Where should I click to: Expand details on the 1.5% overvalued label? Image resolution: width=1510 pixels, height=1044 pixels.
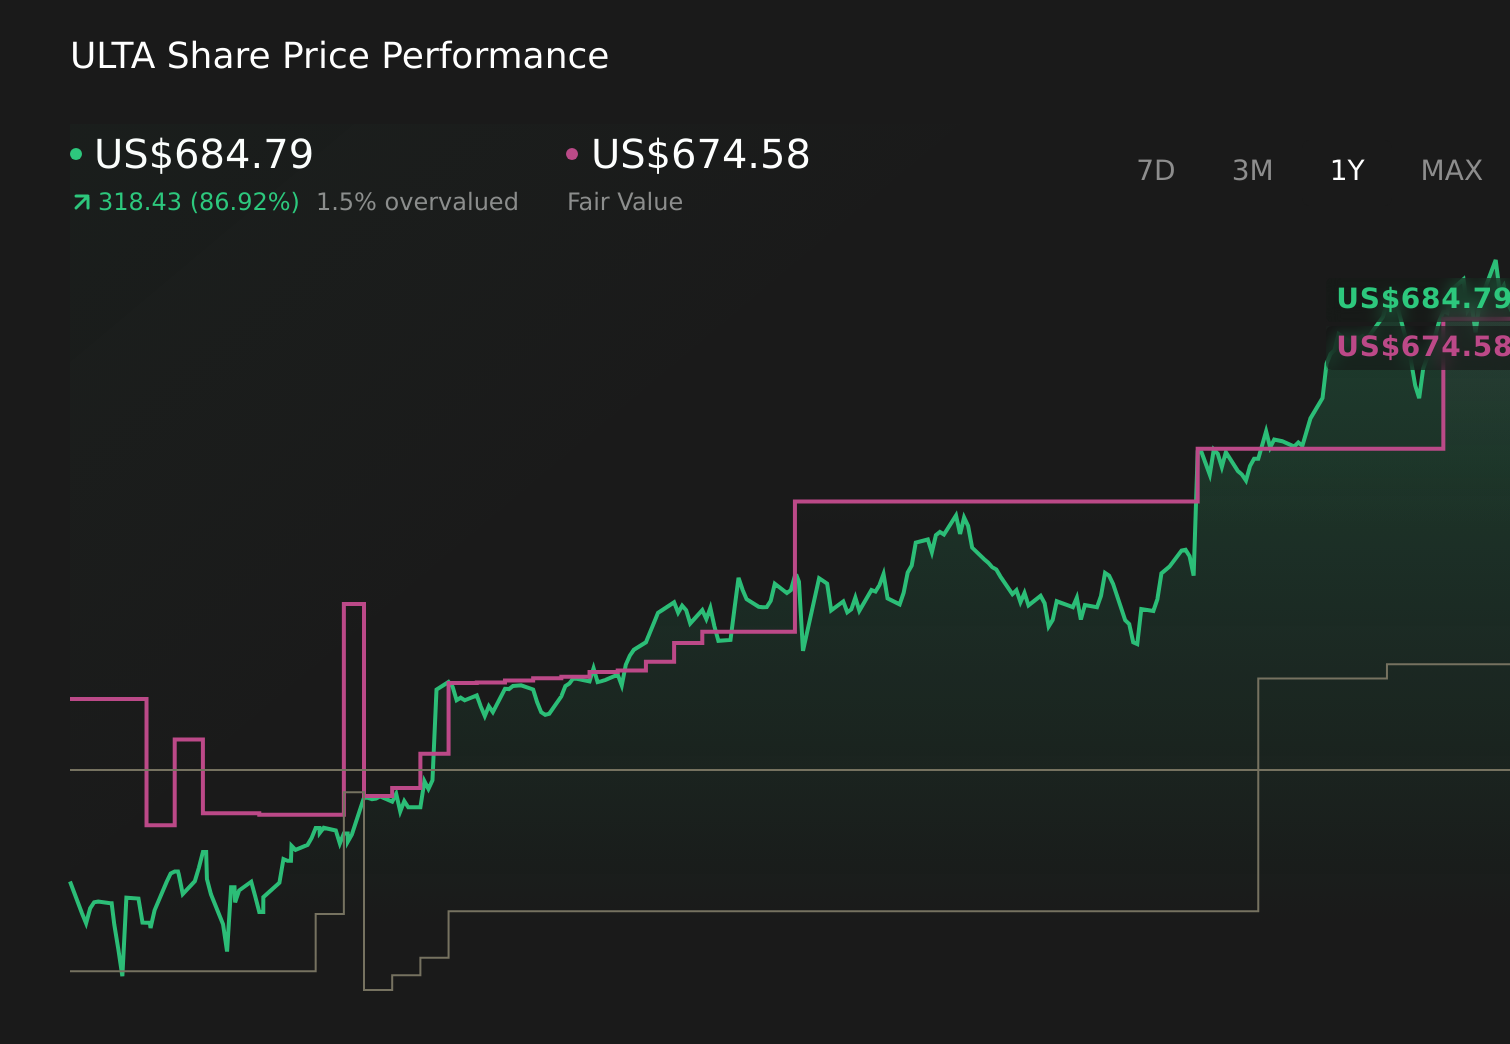418,201
